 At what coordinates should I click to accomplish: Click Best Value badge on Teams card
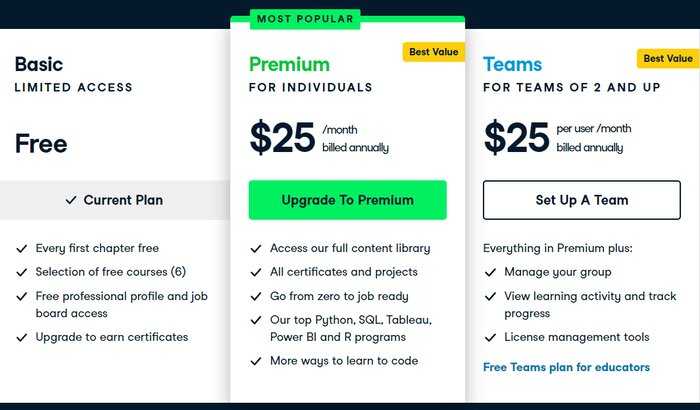click(x=668, y=59)
